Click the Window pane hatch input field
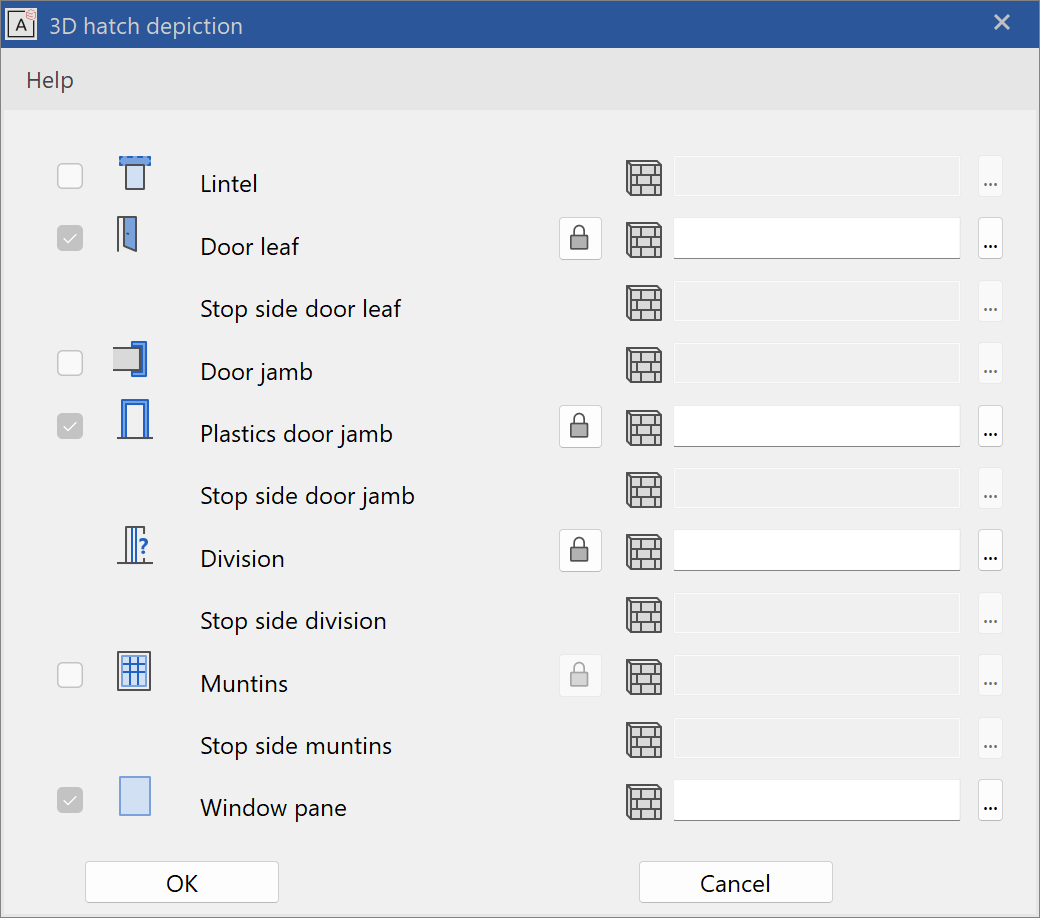1040x918 pixels. (x=816, y=801)
